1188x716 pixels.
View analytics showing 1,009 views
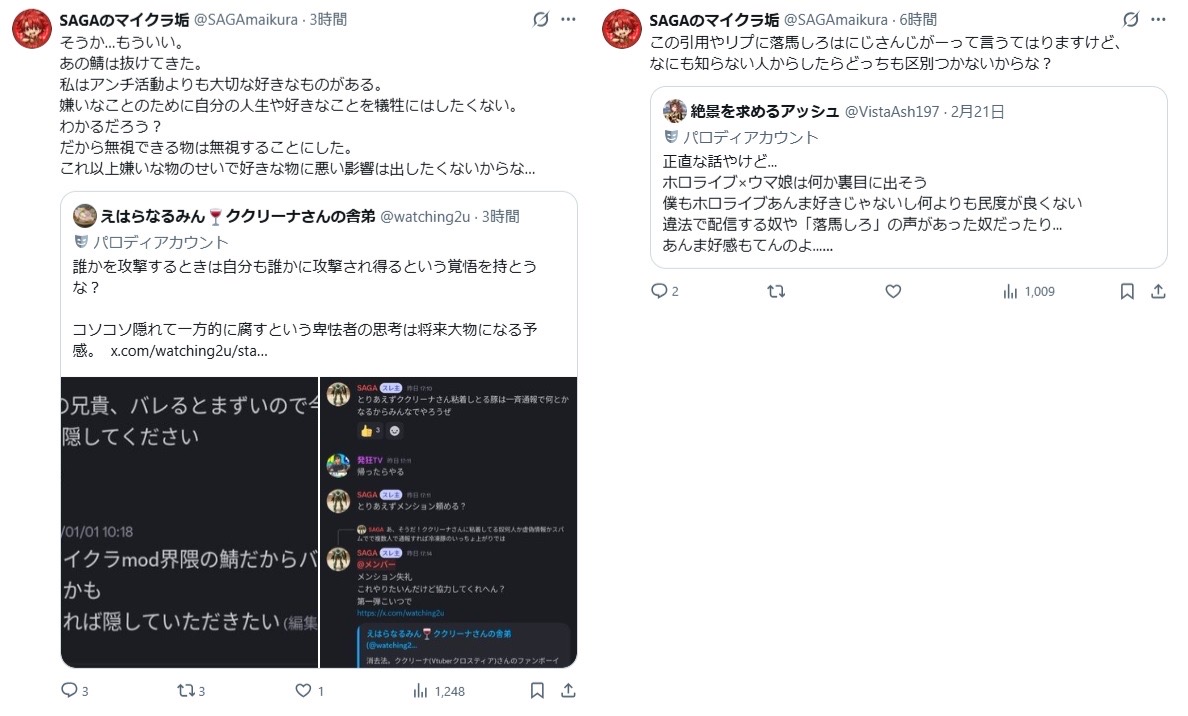click(x=1029, y=292)
